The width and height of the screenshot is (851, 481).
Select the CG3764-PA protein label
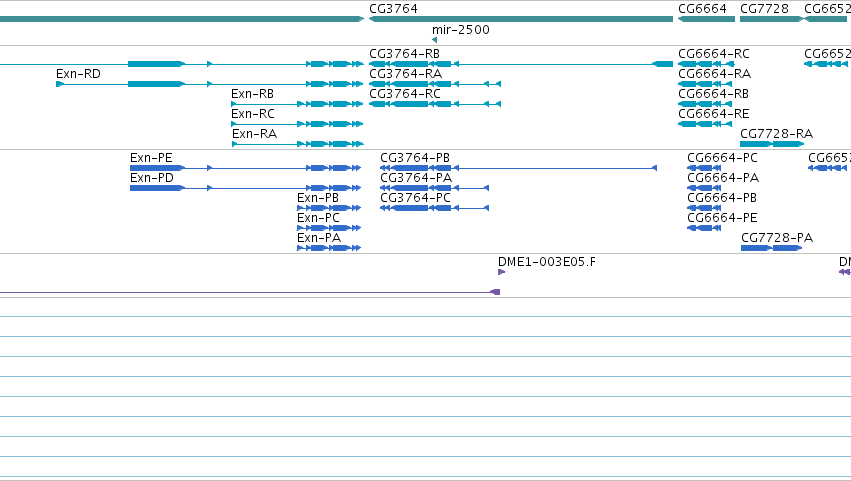(416, 178)
